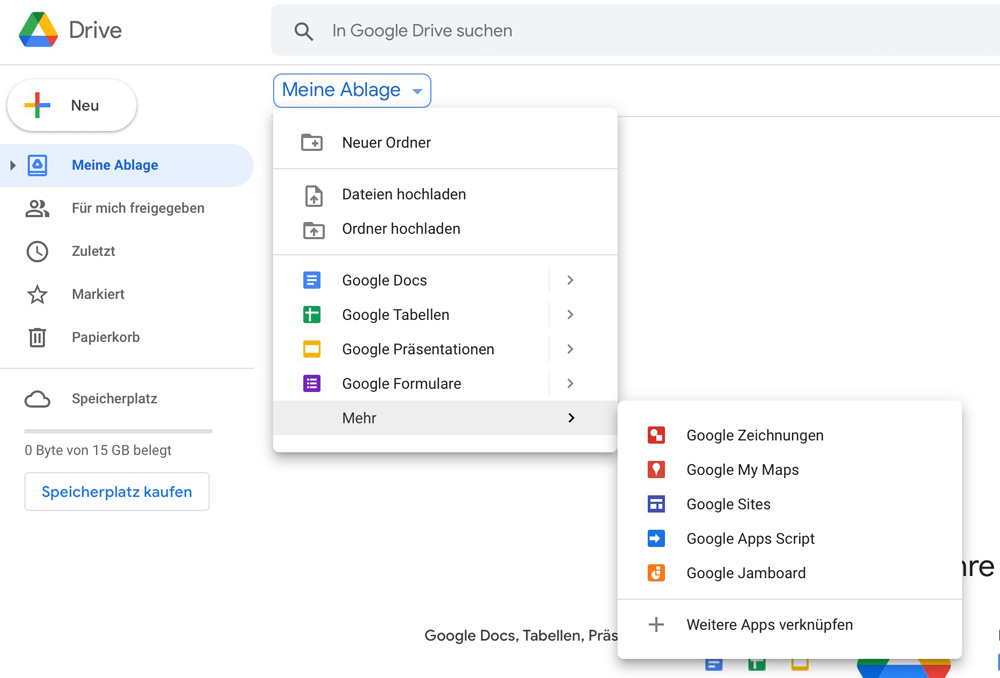Open Markiert in the sidebar

point(126,294)
